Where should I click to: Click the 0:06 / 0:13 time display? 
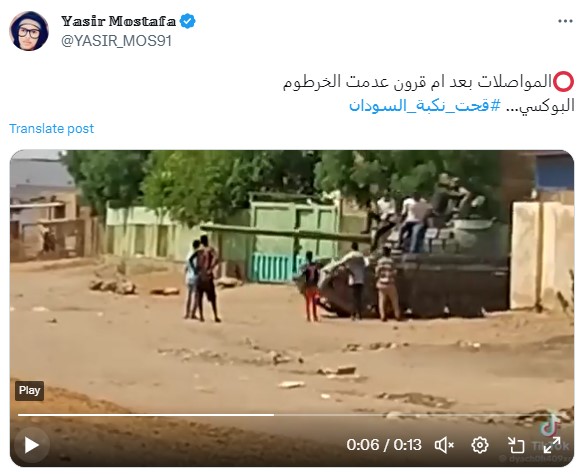coord(384,445)
